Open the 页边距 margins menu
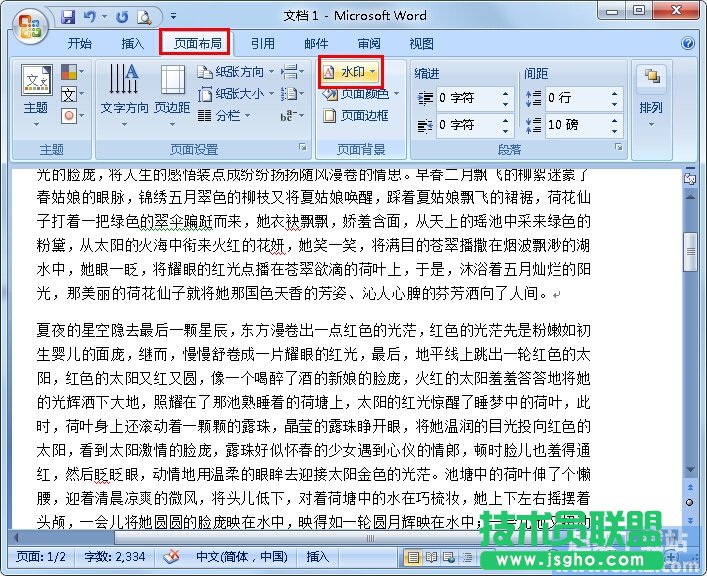 (172, 96)
